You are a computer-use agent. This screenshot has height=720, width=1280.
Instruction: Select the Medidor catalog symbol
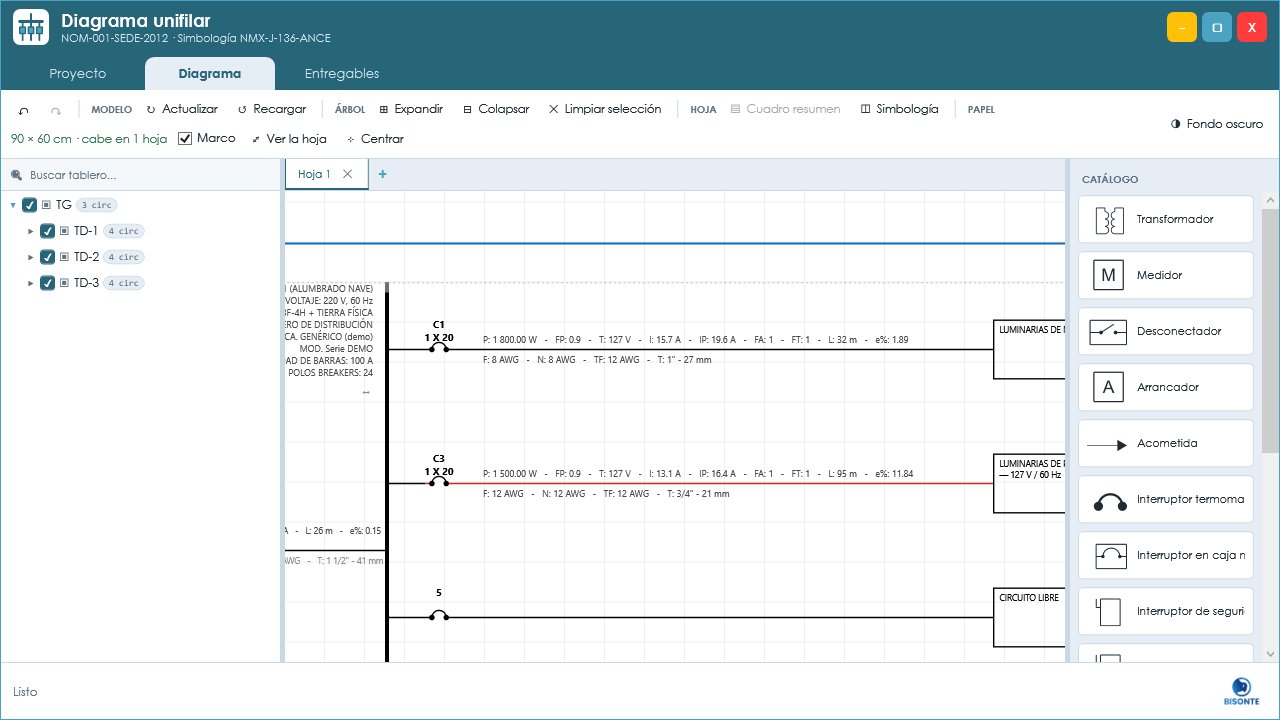click(x=1166, y=275)
